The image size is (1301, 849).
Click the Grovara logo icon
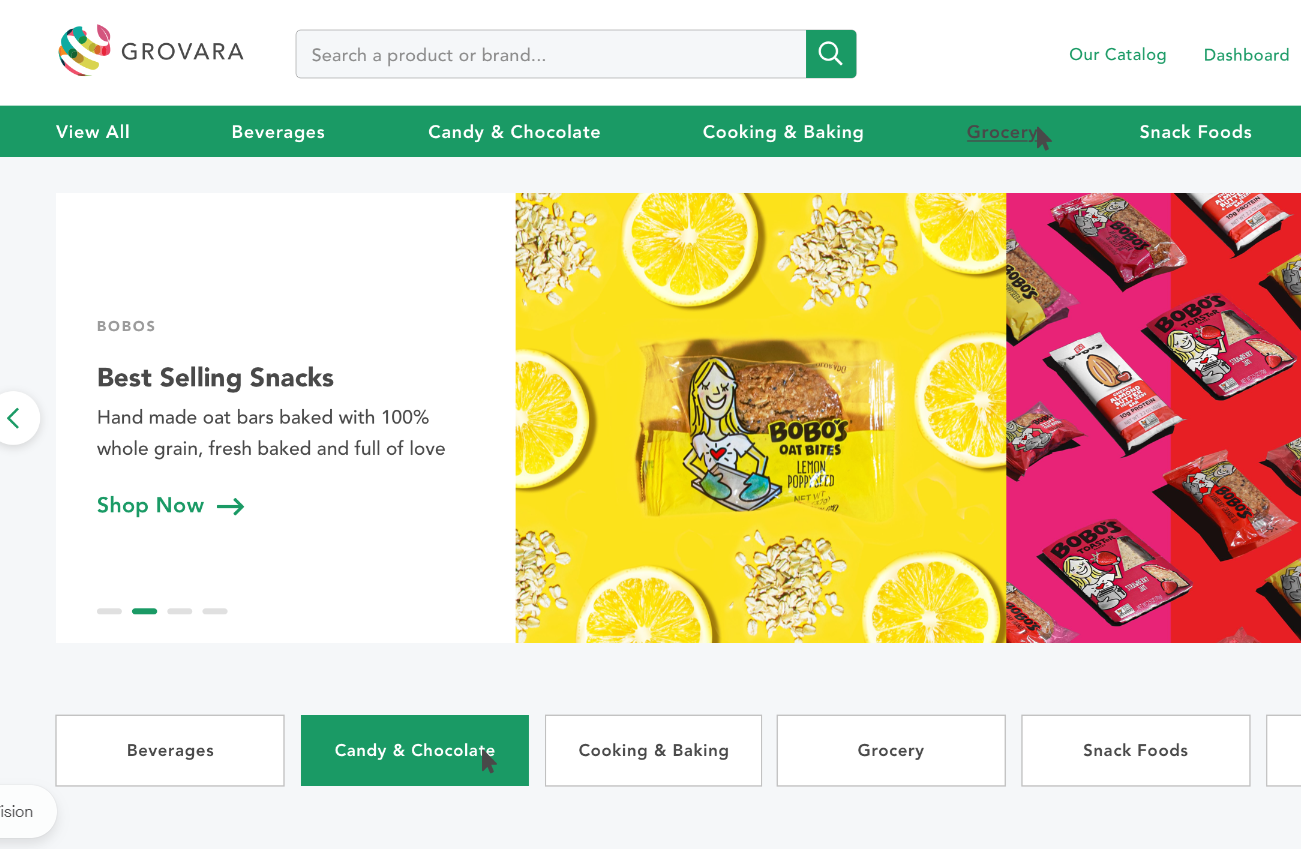pyautogui.click(x=85, y=51)
